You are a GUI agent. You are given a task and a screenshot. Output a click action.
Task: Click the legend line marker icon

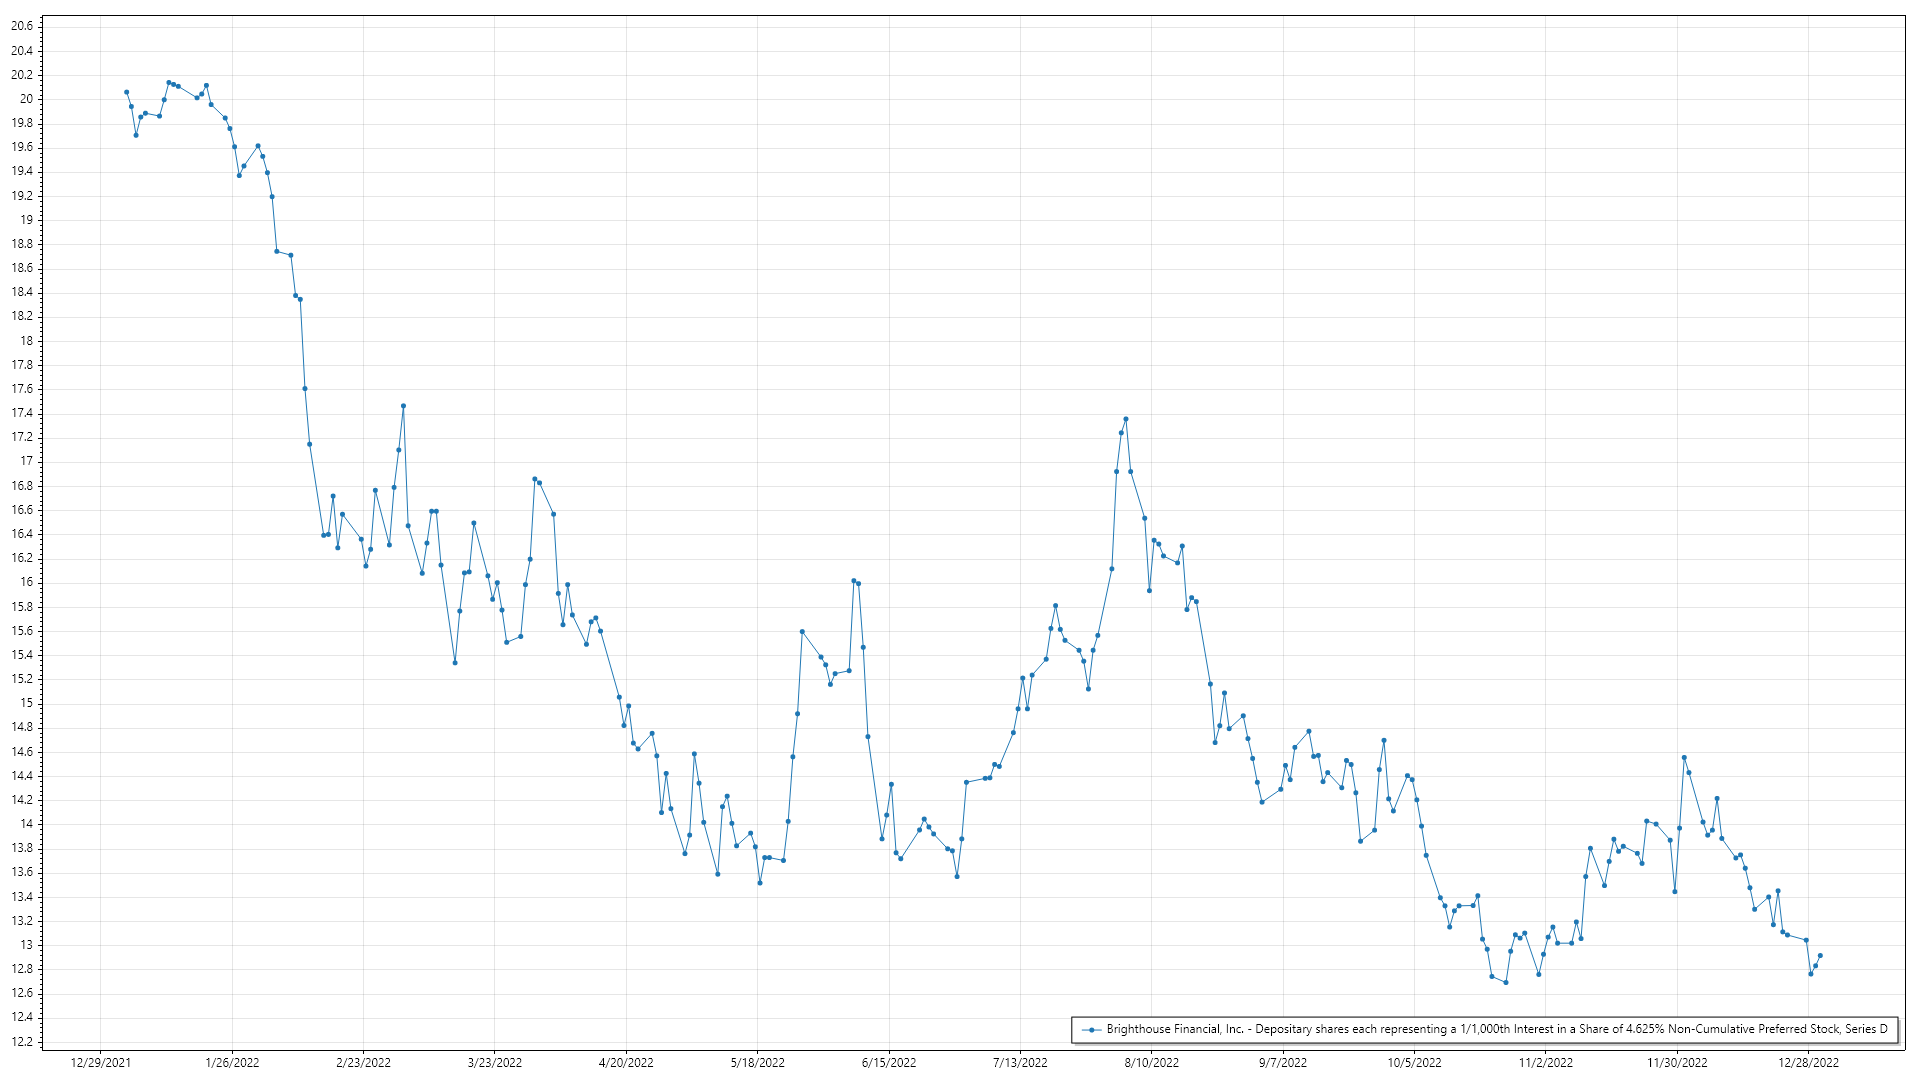(x=1091, y=1029)
